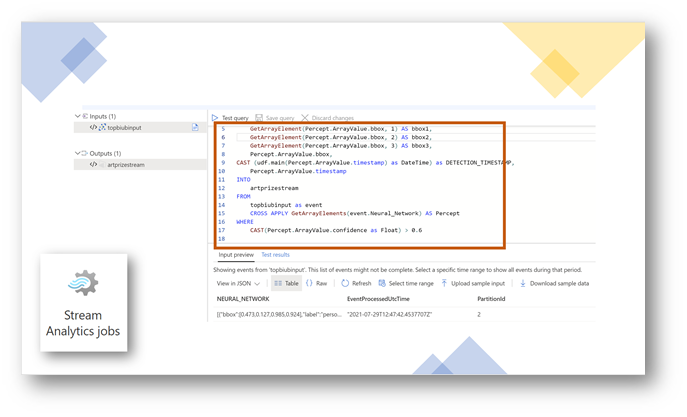Click the Upload sample input arrow icon
The image size is (687, 417).
(444, 283)
